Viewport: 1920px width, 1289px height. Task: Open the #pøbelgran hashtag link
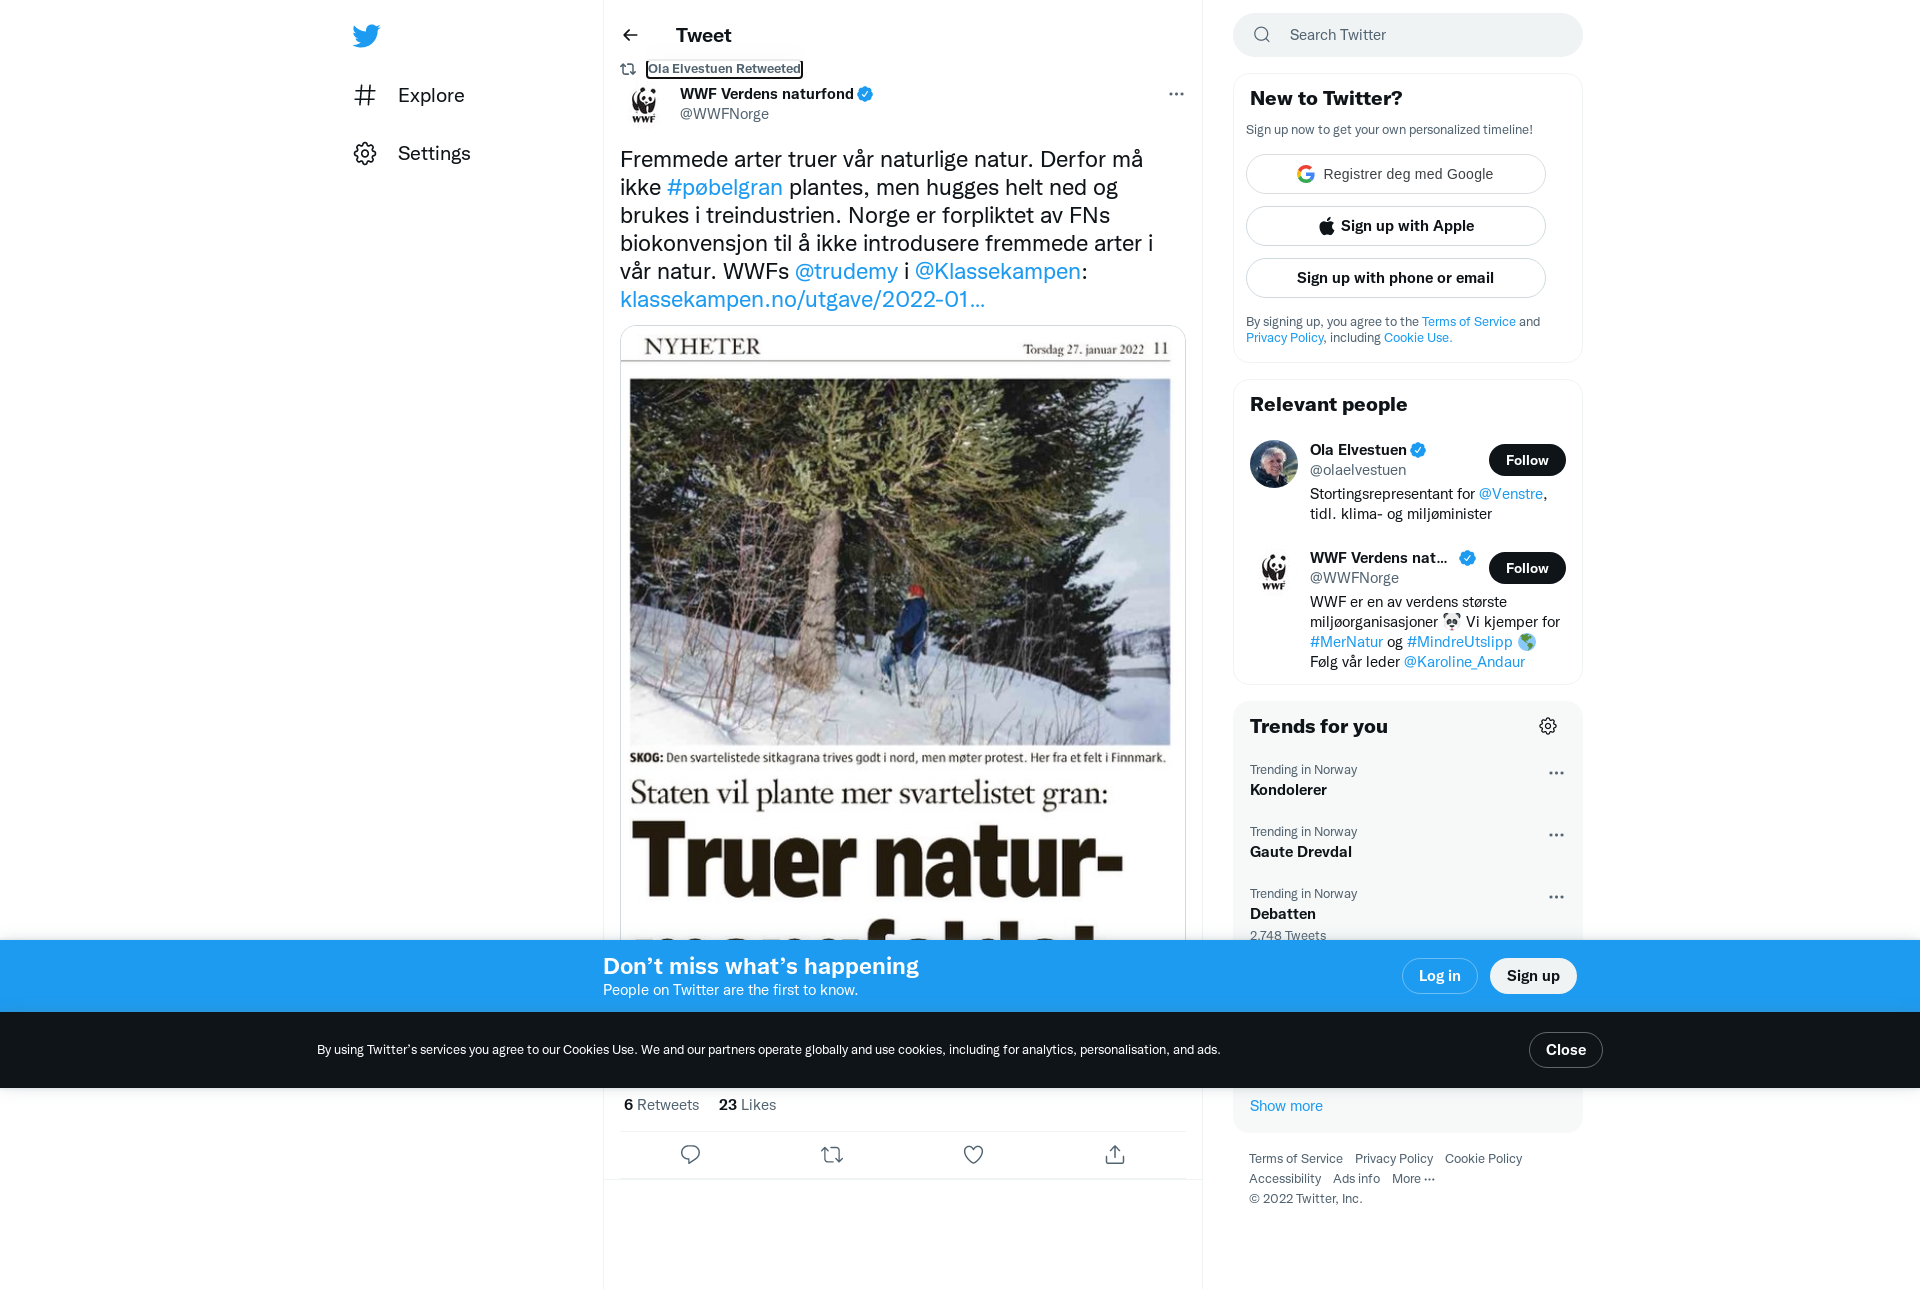[x=725, y=188]
